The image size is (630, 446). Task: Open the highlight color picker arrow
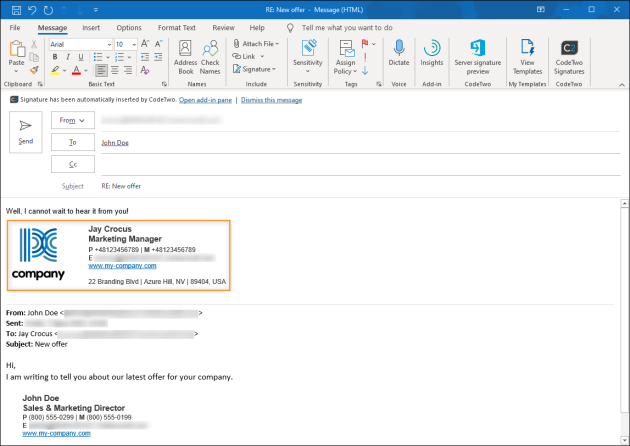[x=65, y=70]
